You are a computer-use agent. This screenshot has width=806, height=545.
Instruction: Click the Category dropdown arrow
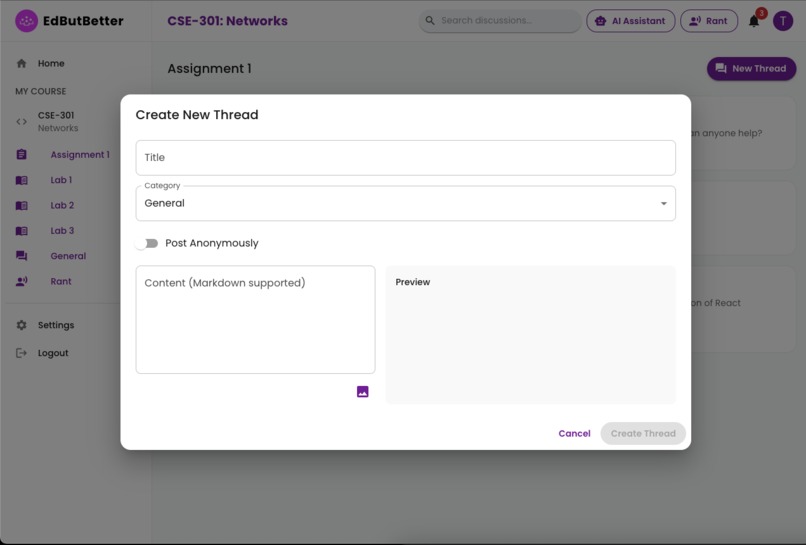[x=664, y=204]
